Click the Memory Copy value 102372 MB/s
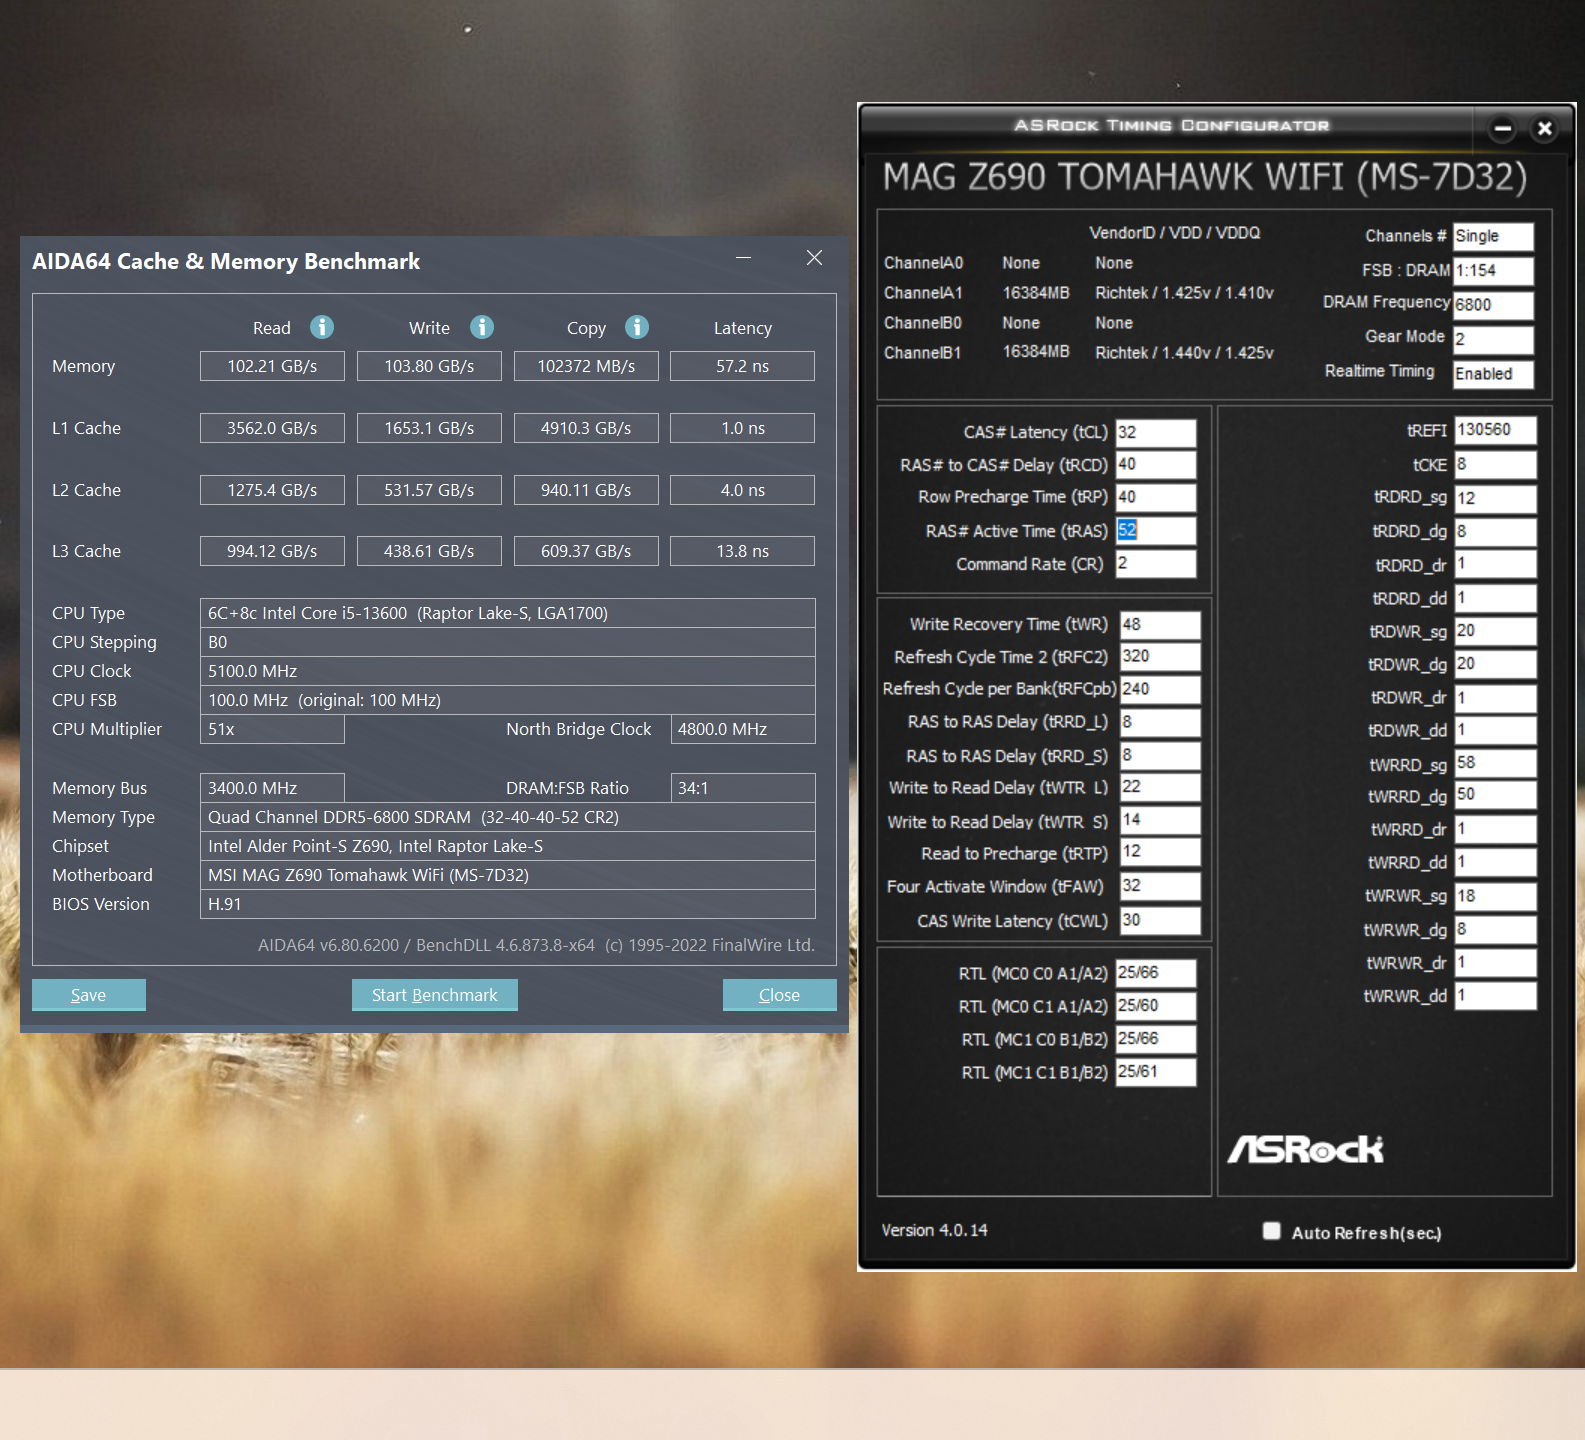This screenshot has height=1440, width=1585. pos(586,366)
